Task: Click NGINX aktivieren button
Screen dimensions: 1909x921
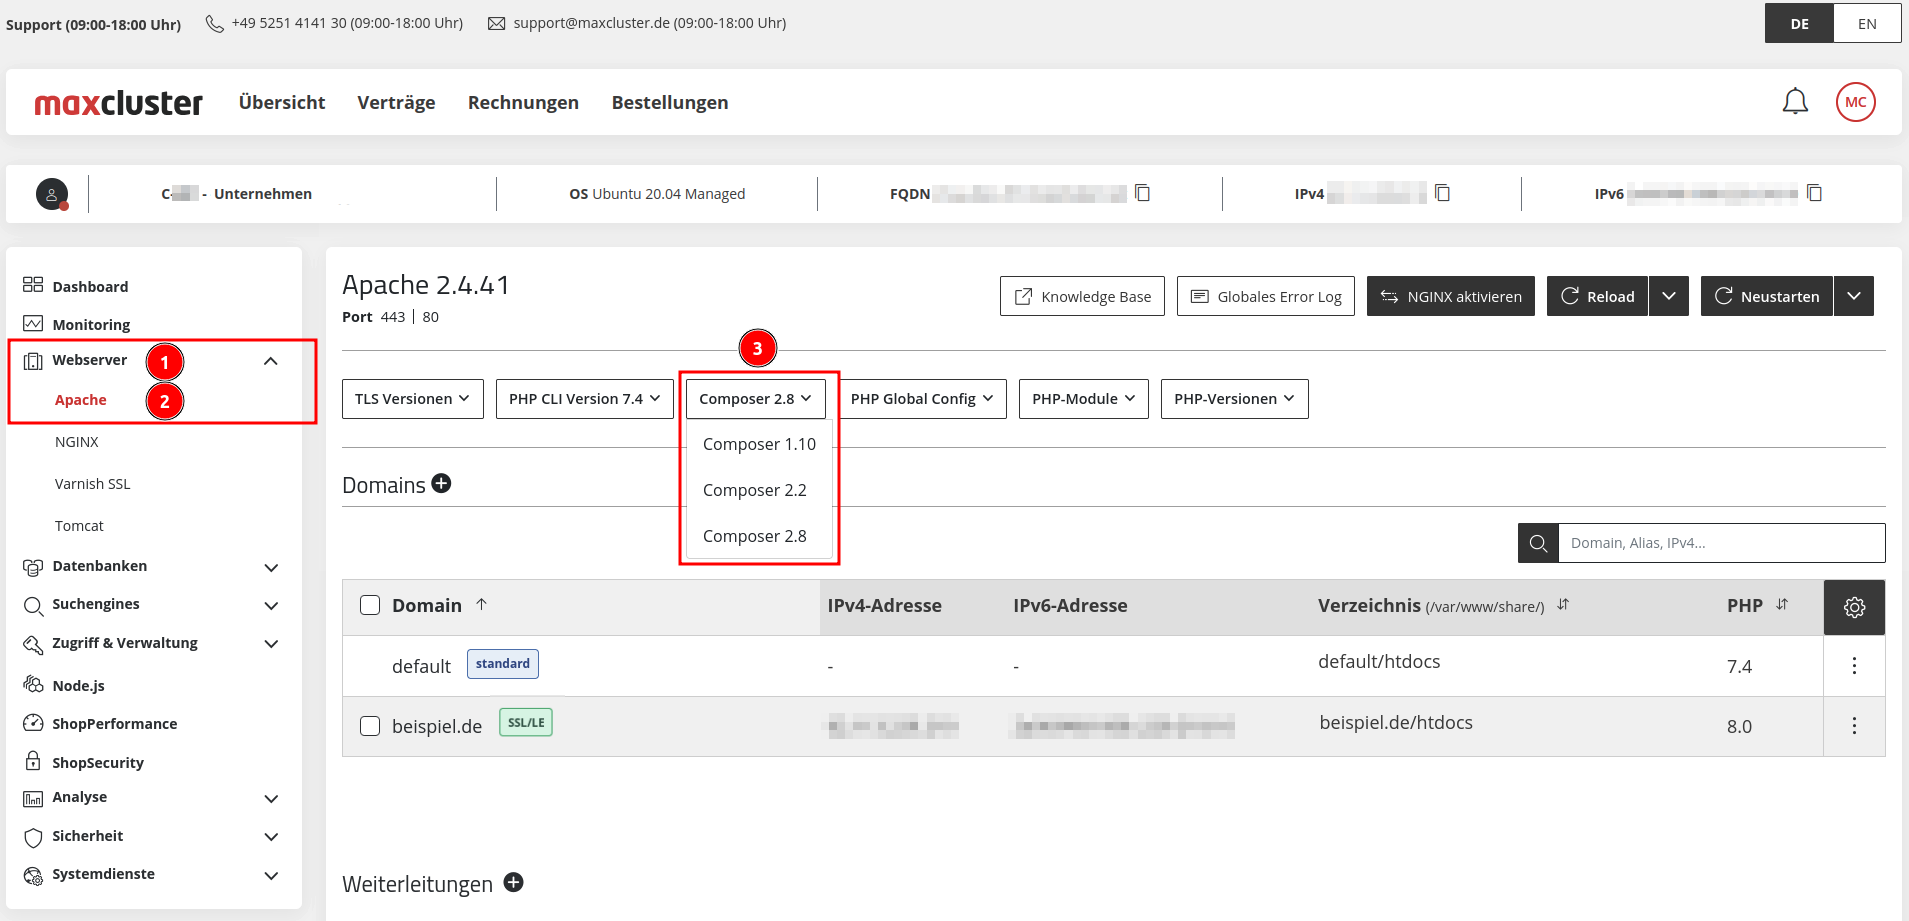Action: (1451, 296)
